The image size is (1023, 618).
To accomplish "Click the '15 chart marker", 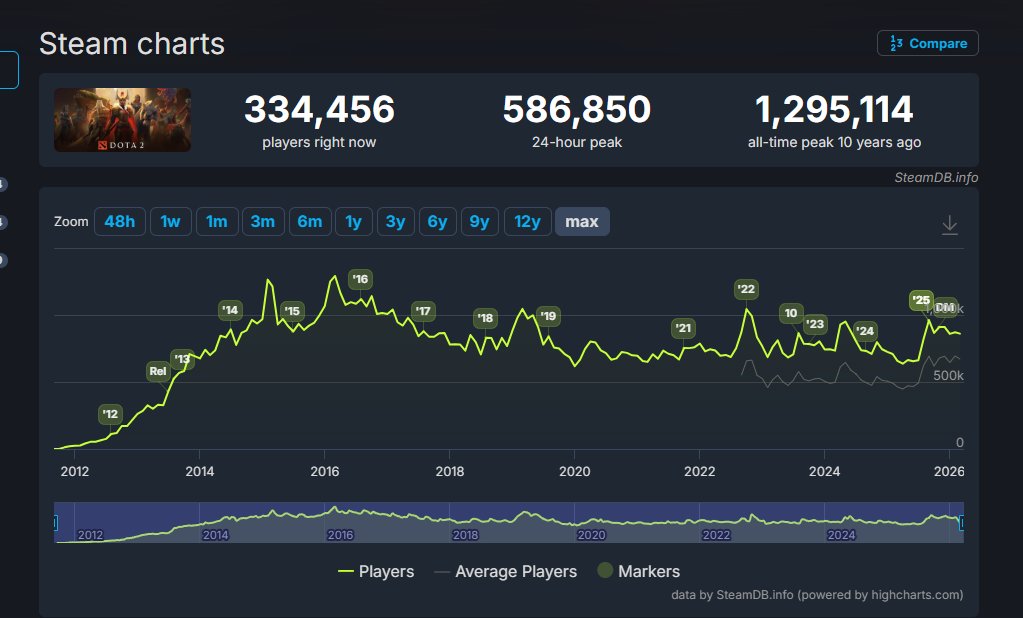I will coord(292,311).
